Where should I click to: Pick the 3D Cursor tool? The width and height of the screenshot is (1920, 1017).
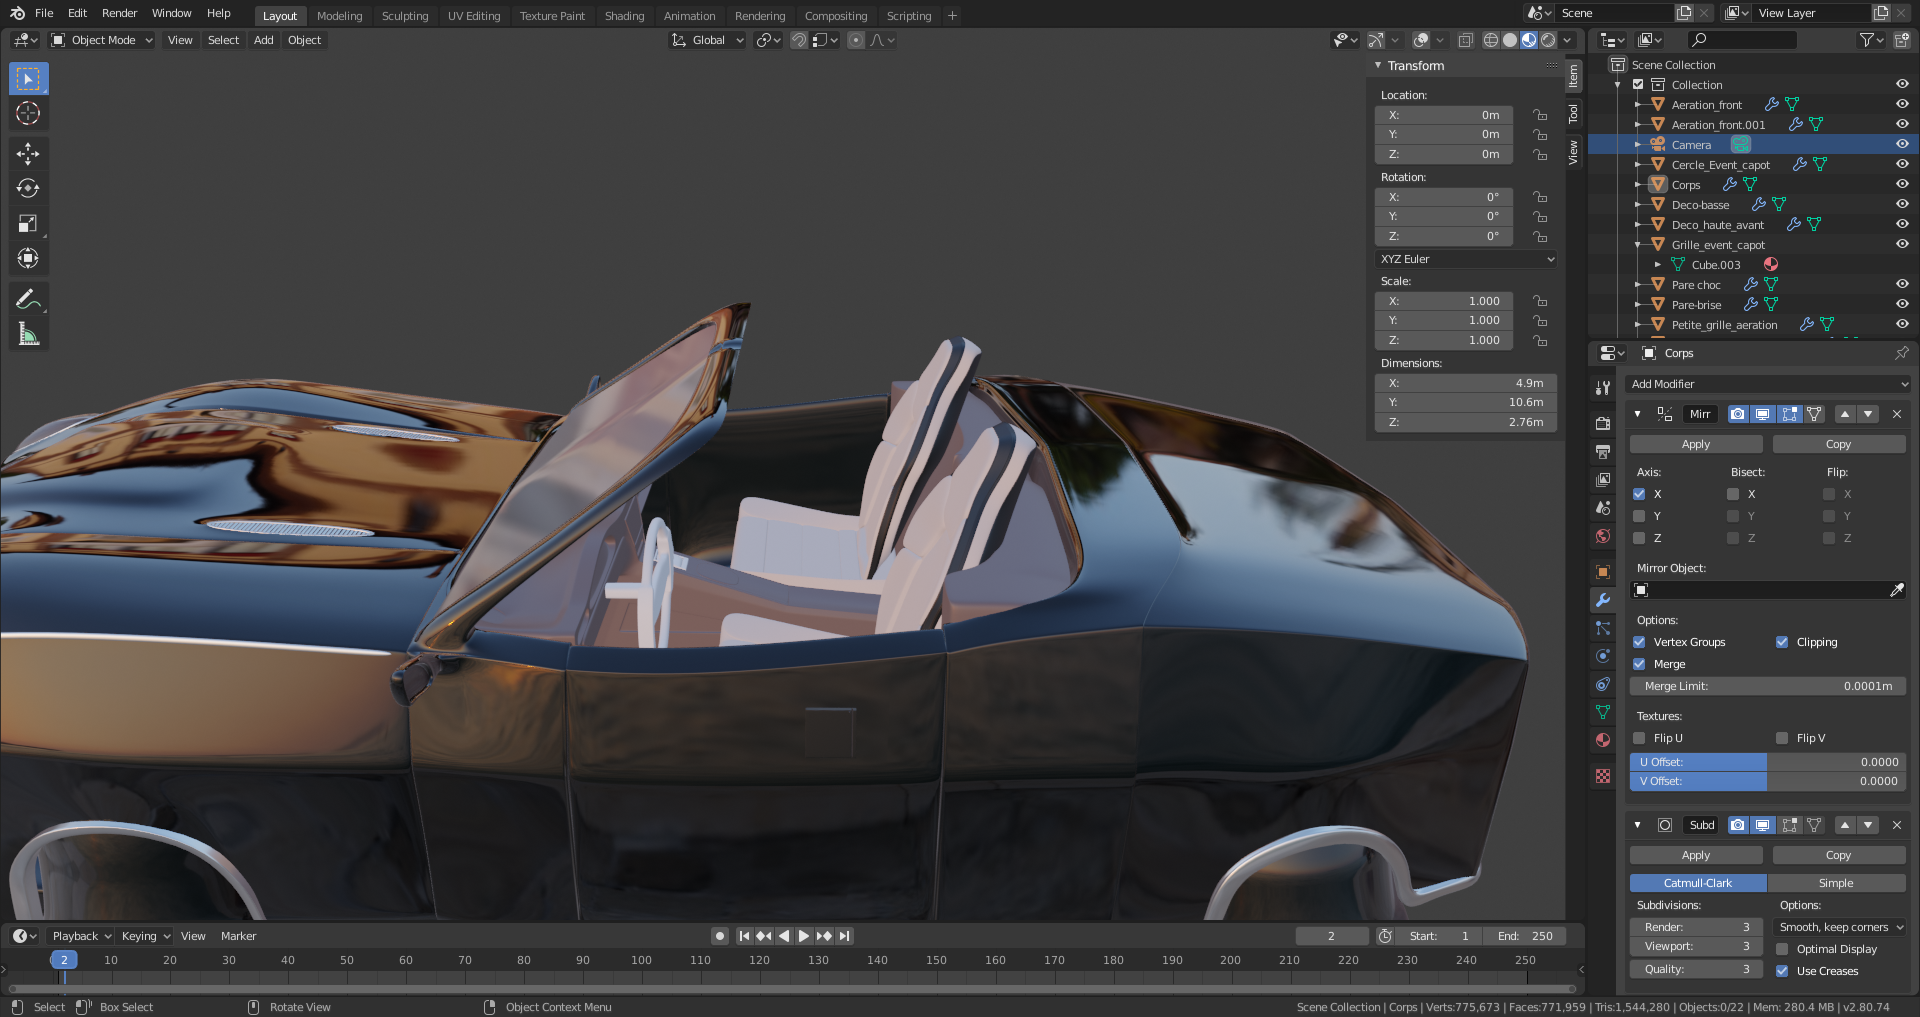click(x=28, y=113)
